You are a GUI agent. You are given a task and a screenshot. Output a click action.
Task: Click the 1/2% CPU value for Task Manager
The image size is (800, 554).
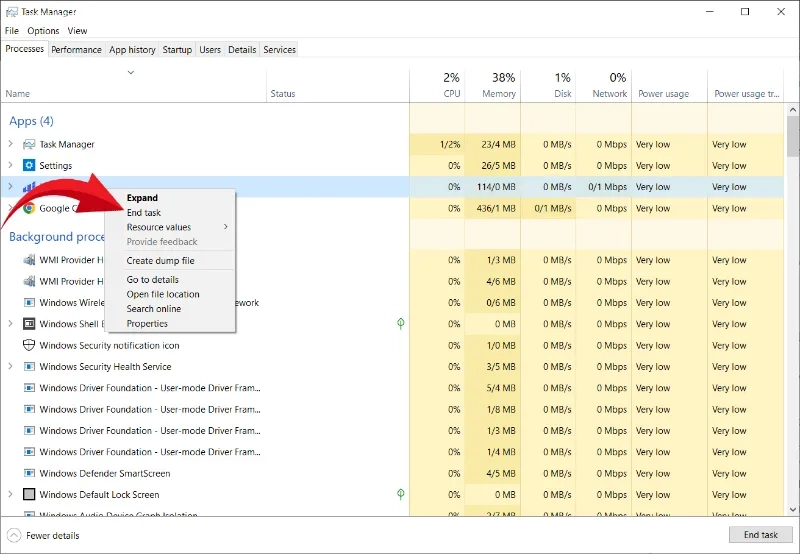click(450, 144)
